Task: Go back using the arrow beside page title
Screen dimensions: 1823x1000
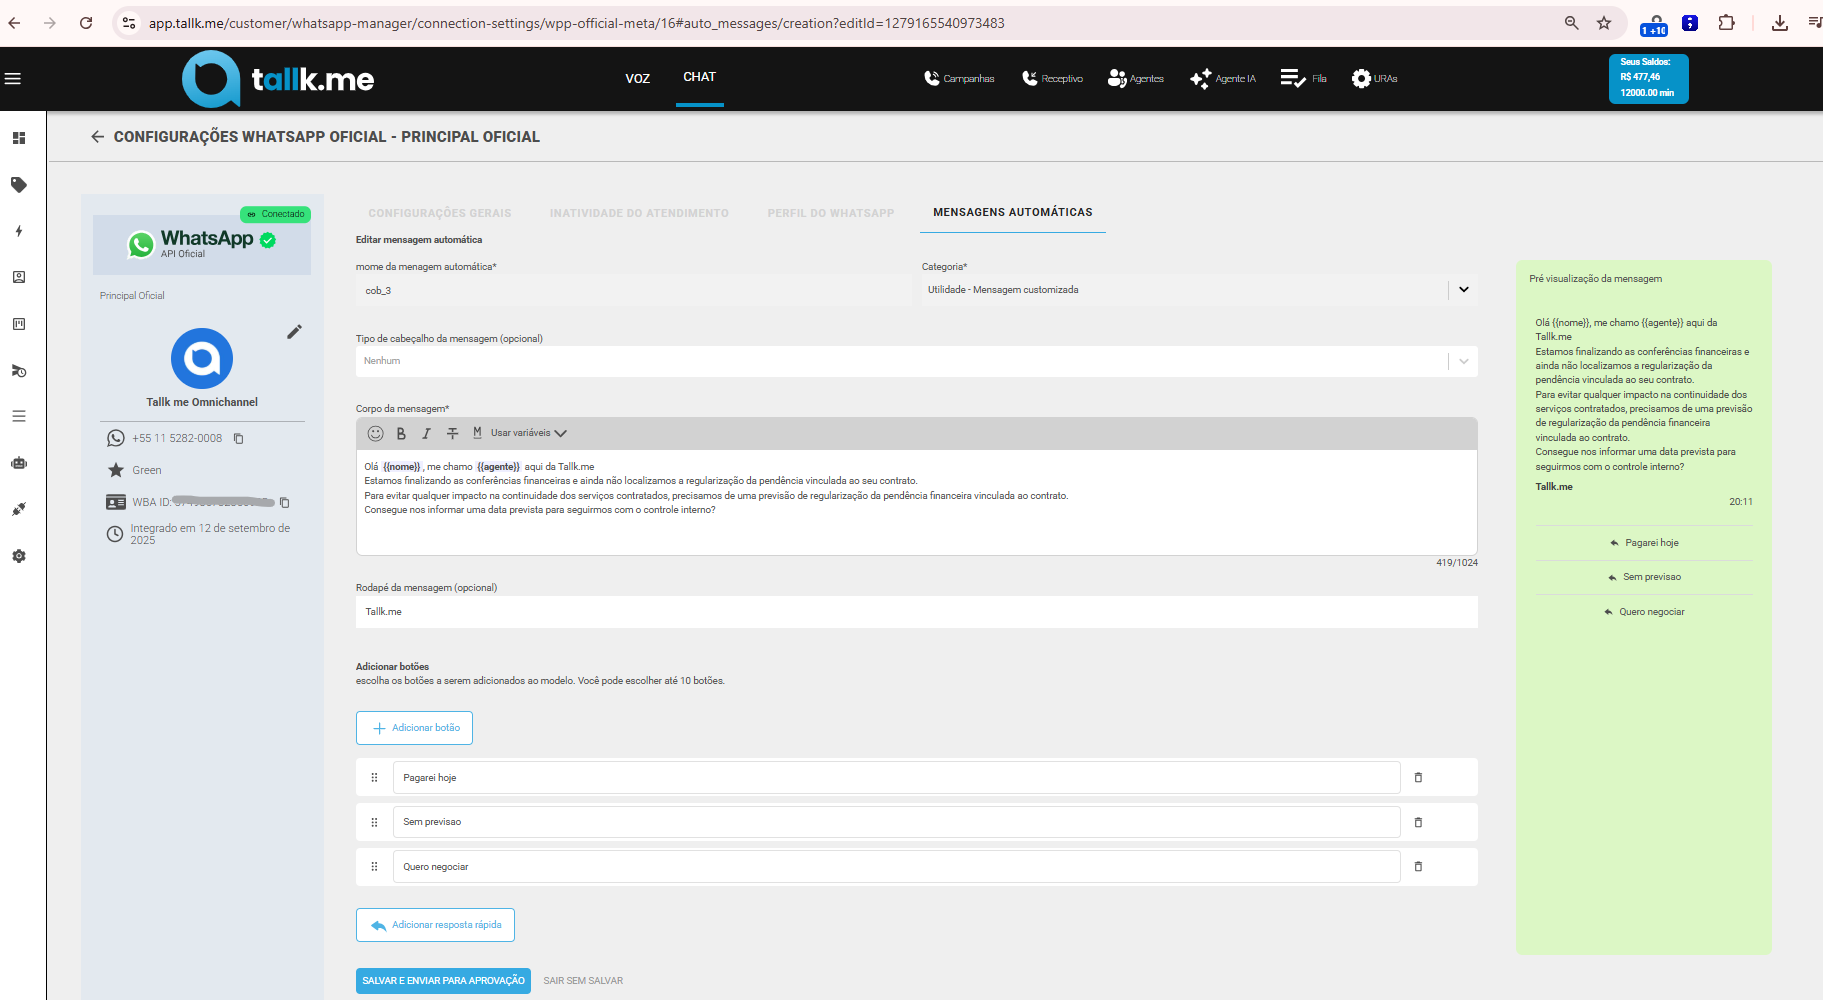Action: coord(97,137)
